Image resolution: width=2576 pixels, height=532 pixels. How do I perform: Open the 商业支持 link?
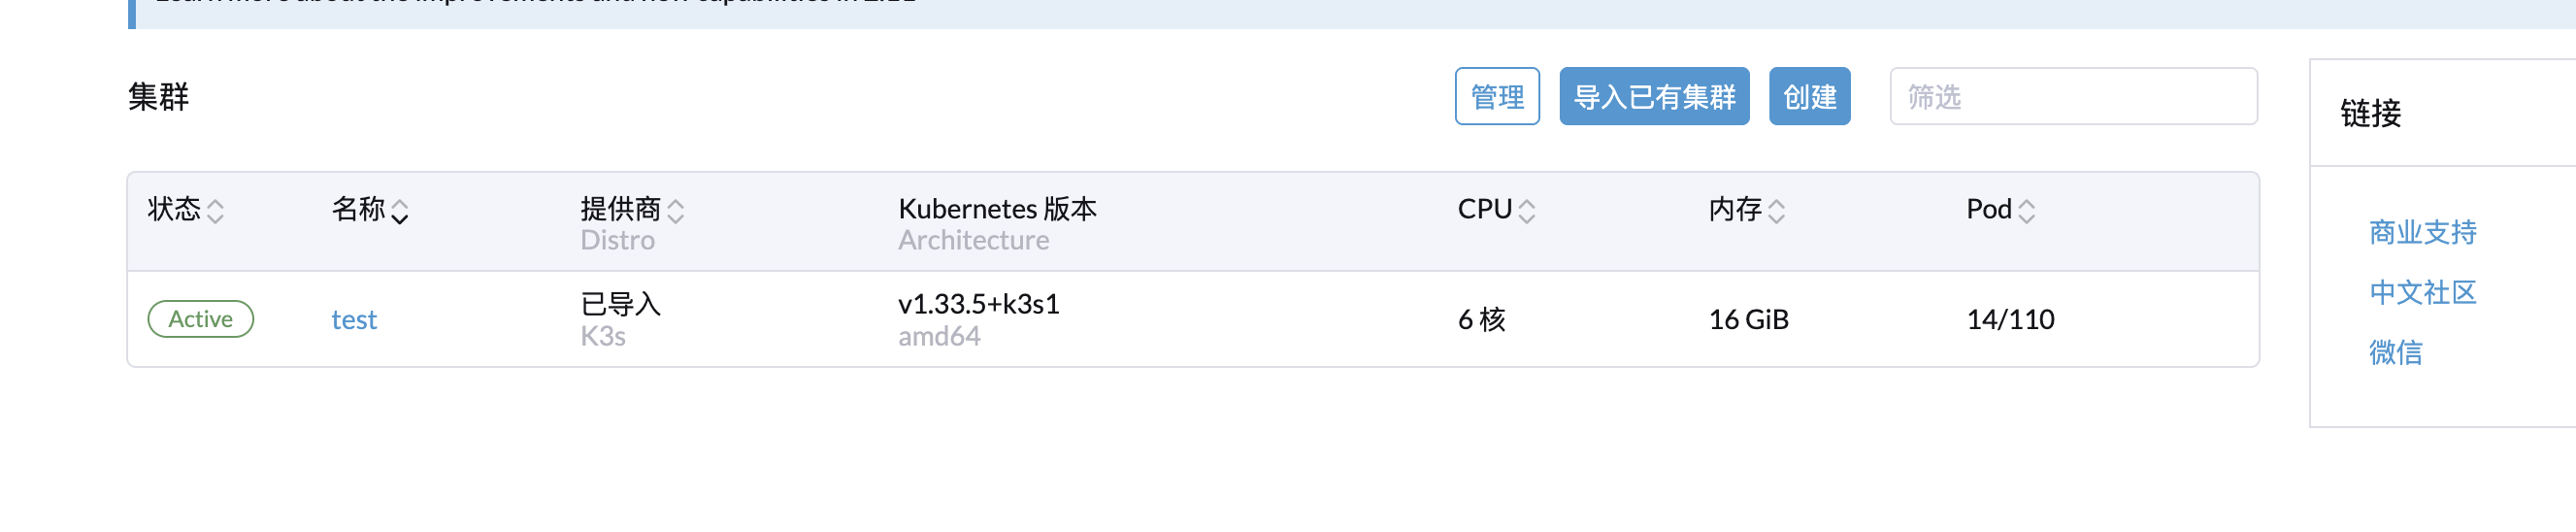(x=2422, y=233)
